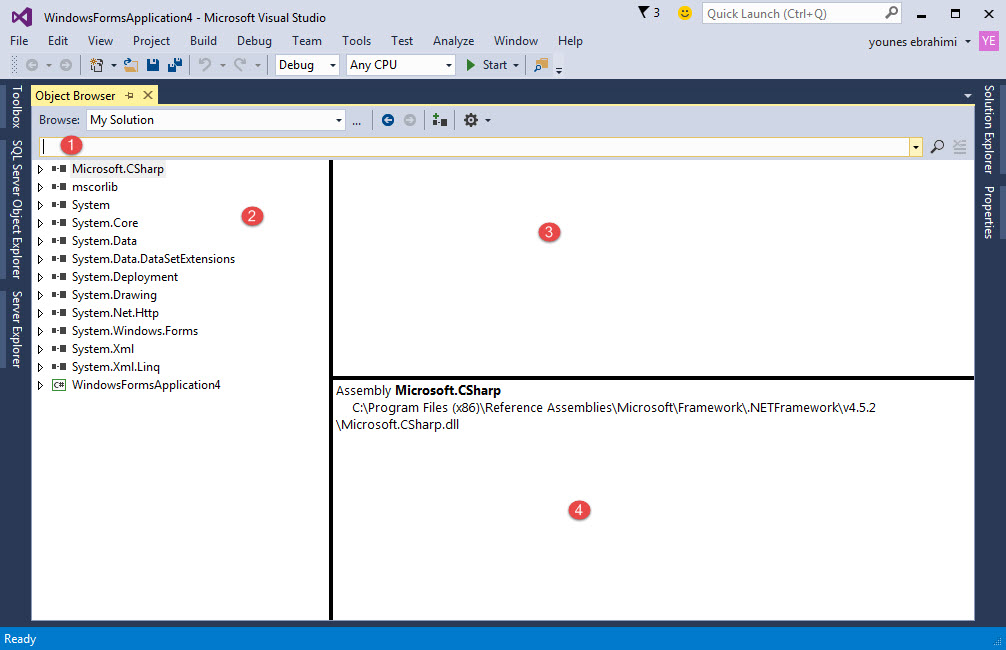Viewport: 1006px width, 650px height.
Task: Click Object Browser back navigation arrow
Action: [x=388, y=120]
